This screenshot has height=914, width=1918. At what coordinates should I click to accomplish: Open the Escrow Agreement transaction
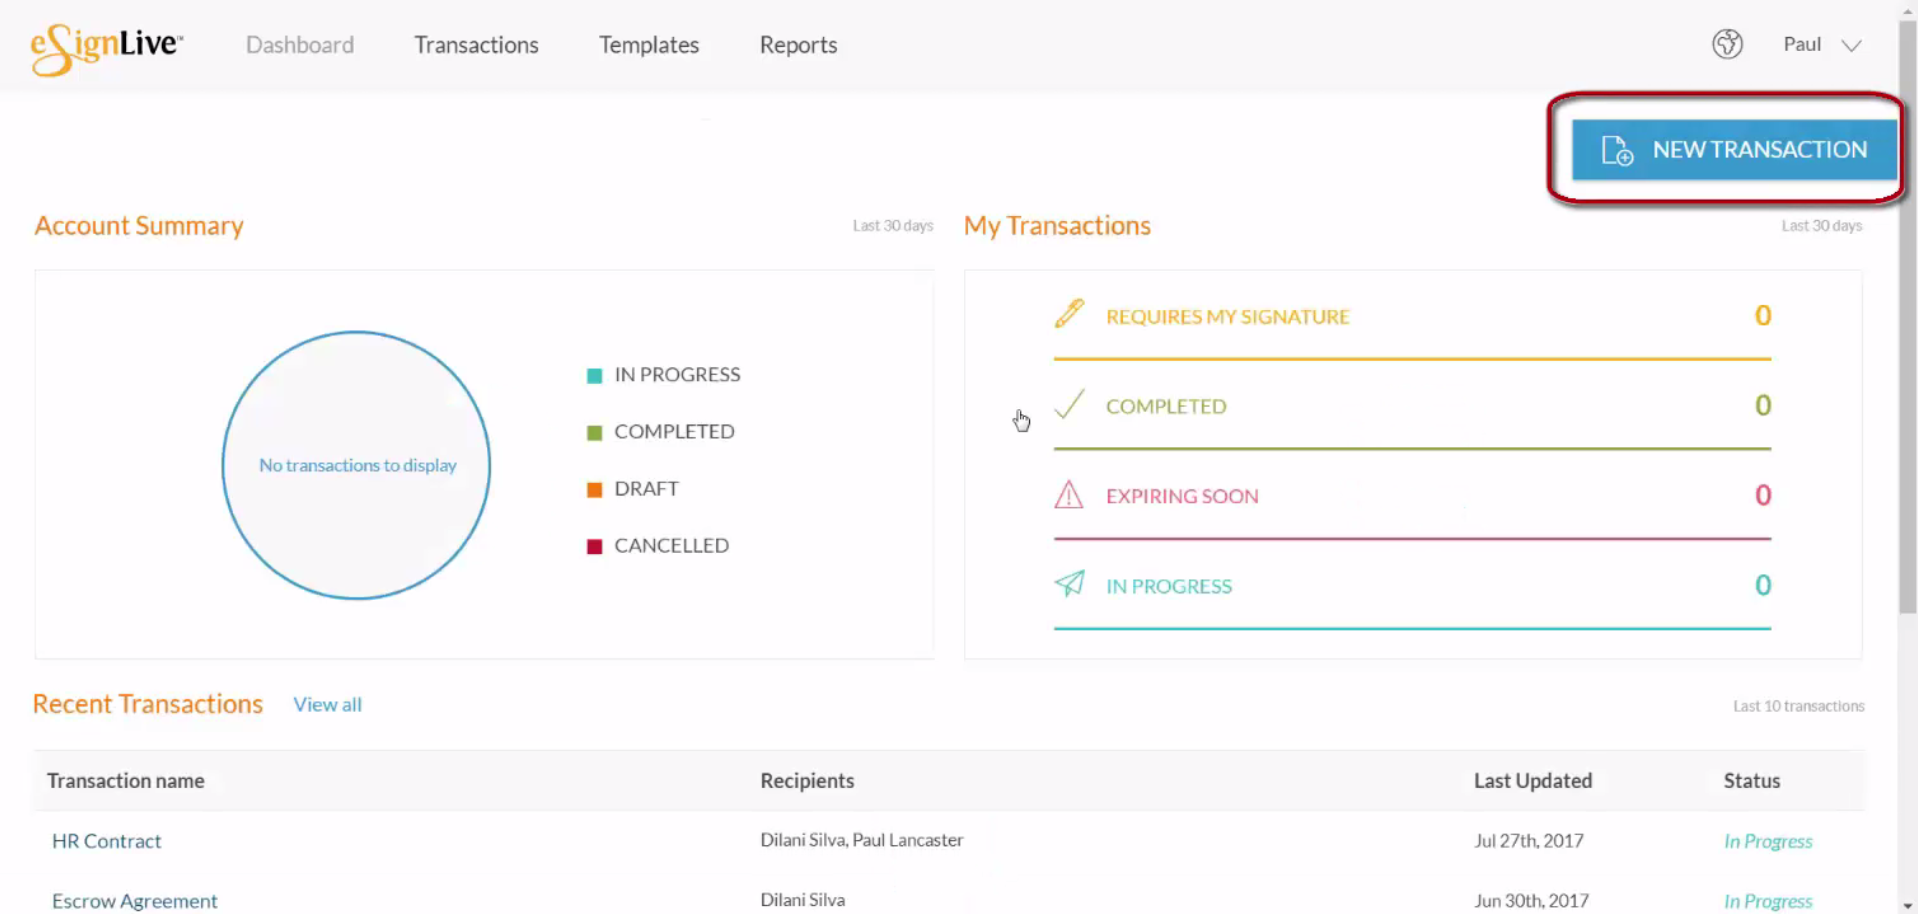(134, 901)
